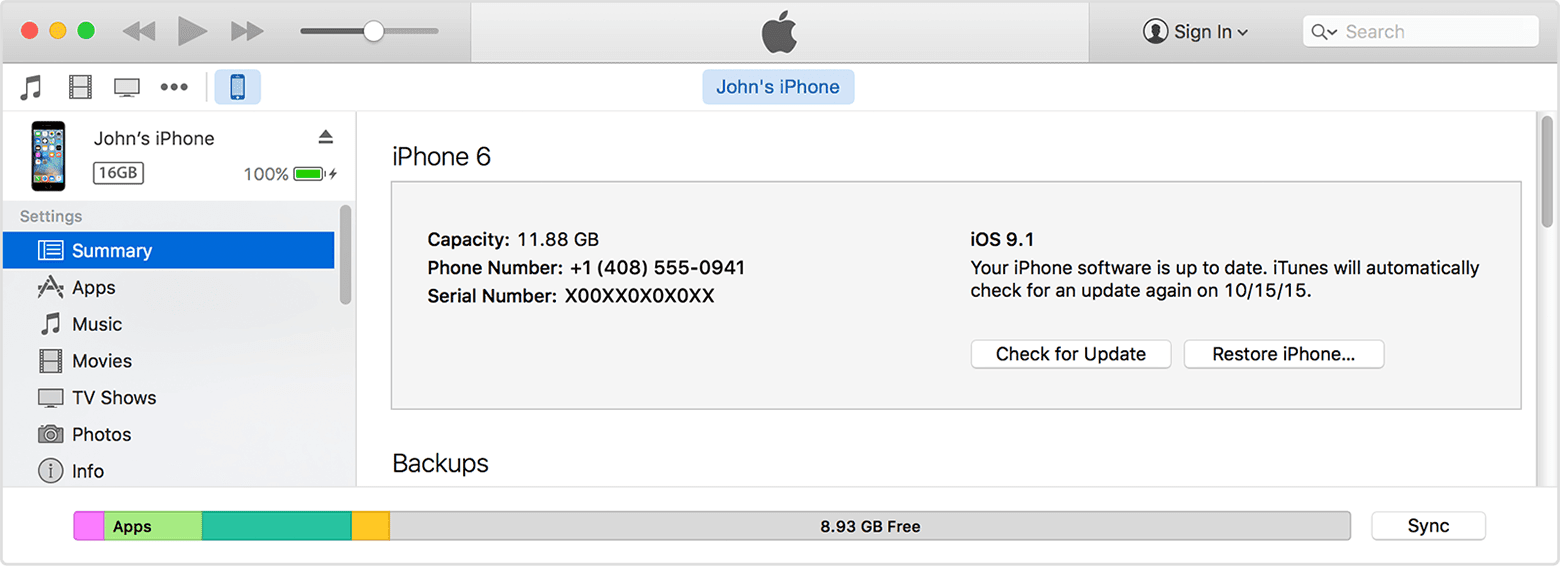Viewport: 1560px width, 566px height.
Task: Click the yellow storage segment
Action: 371,526
